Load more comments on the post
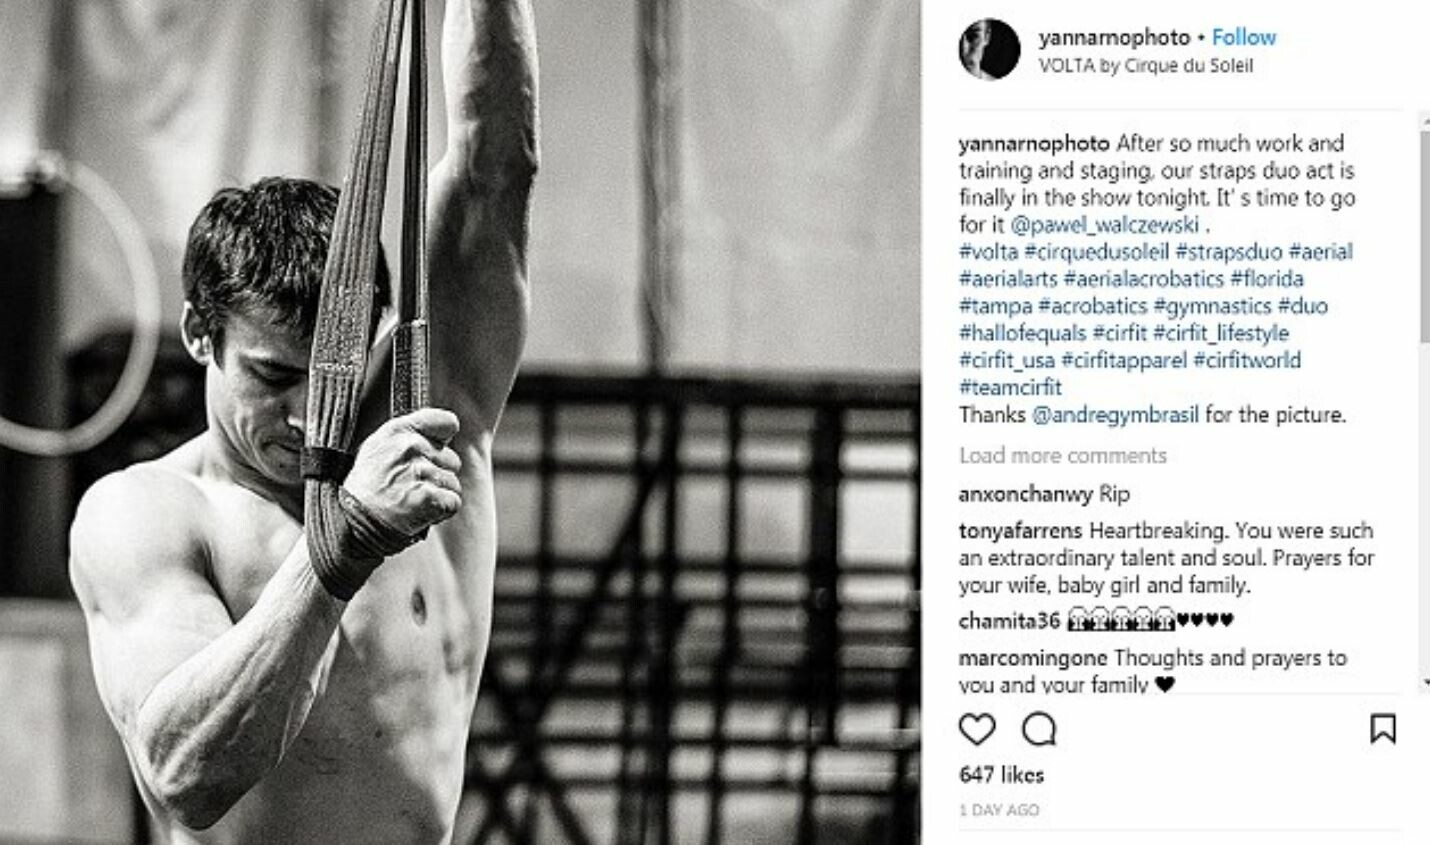Screen dimensions: 1430x845 (1063, 455)
